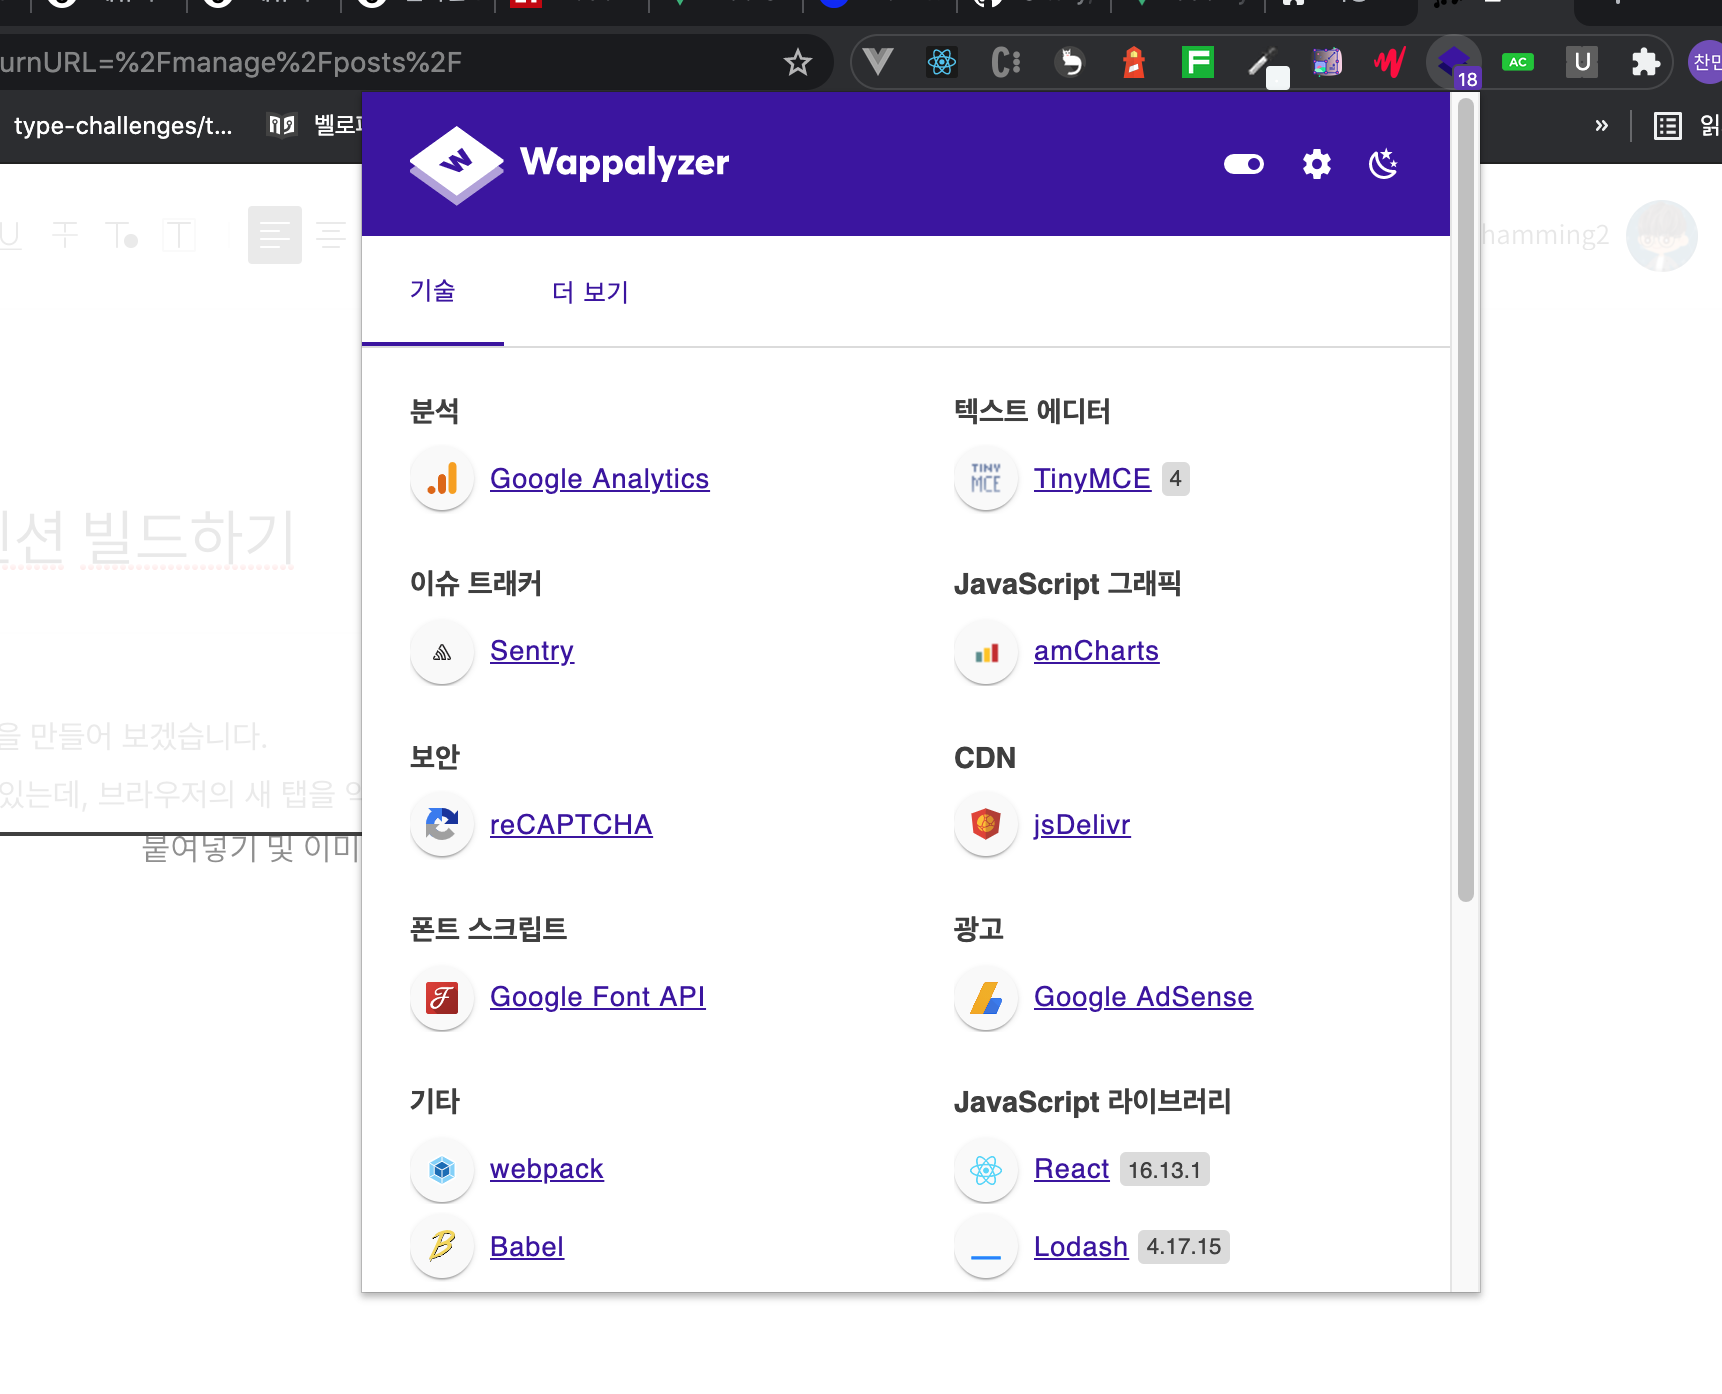Image resolution: width=1722 pixels, height=1394 pixels.
Task: Click the Google AdSense icon
Action: coord(986,997)
